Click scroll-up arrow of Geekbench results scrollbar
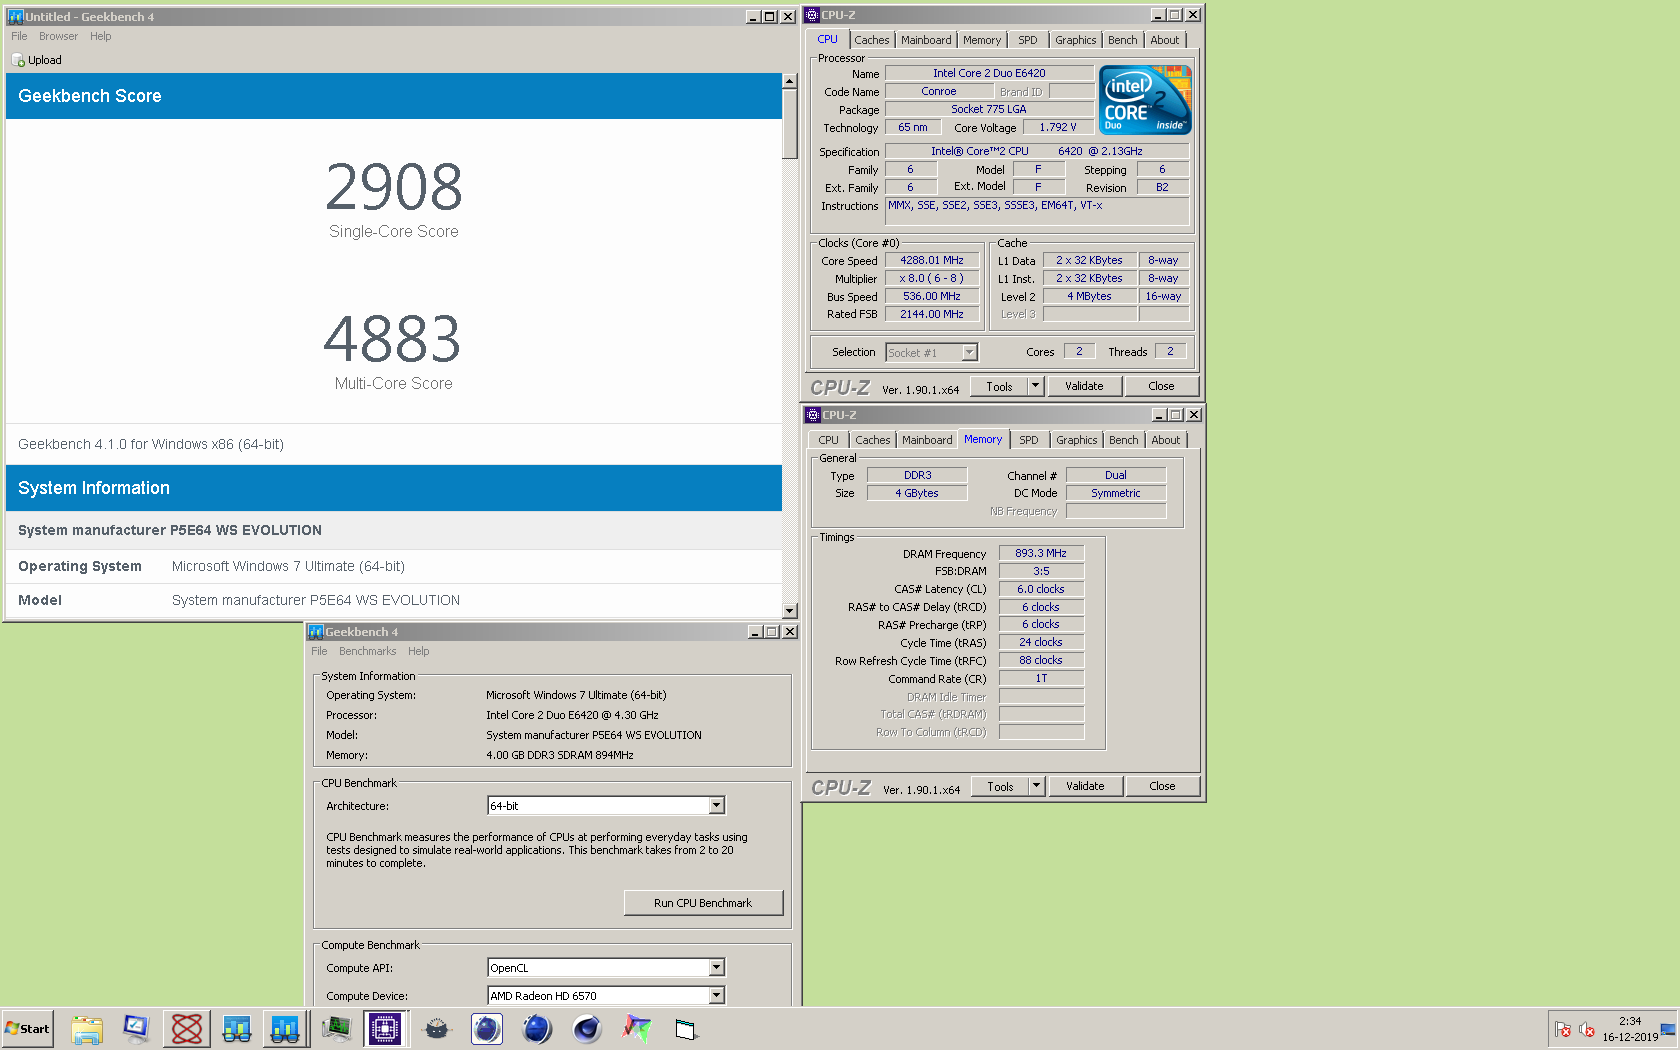Image resolution: width=1680 pixels, height=1050 pixels. pos(789,81)
